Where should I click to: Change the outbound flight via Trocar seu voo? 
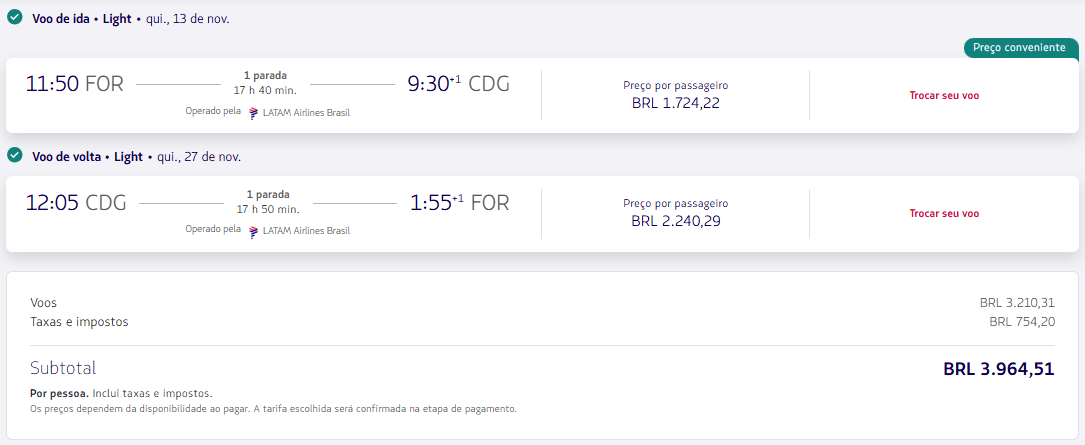[944, 96]
